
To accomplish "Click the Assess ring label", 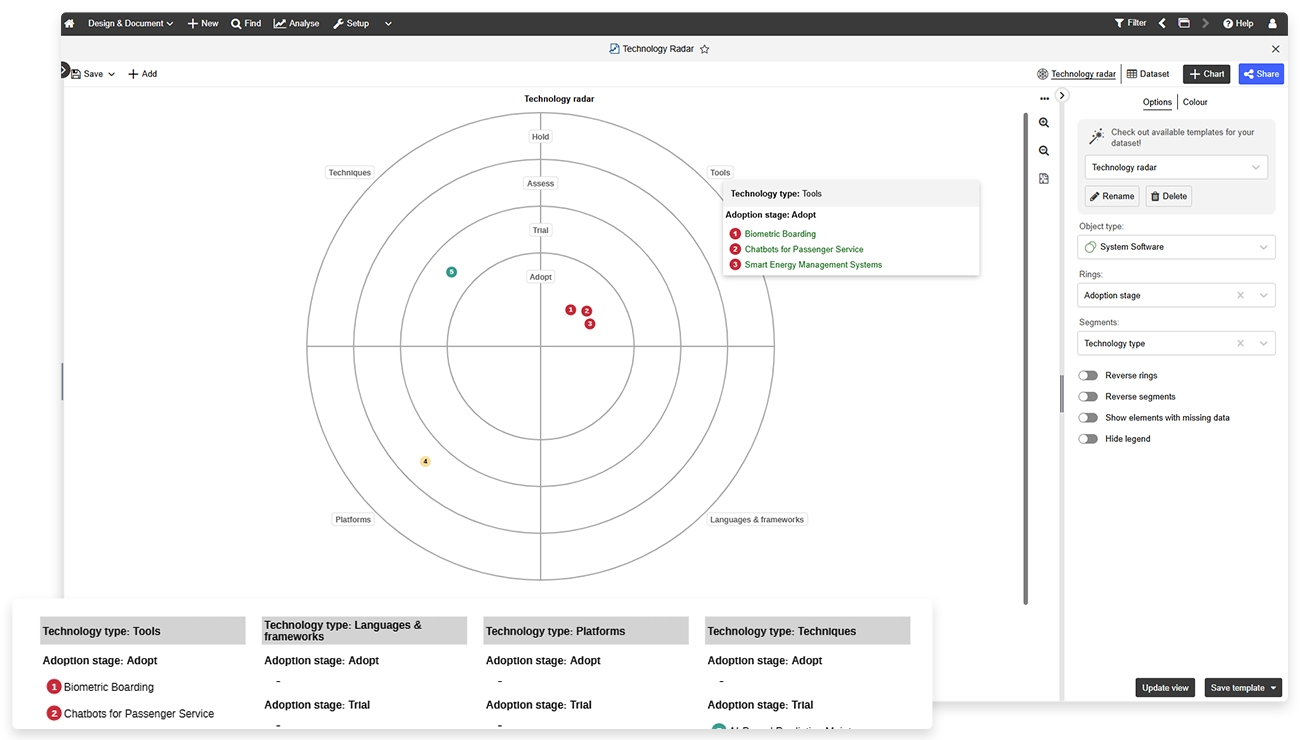I will point(540,184).
